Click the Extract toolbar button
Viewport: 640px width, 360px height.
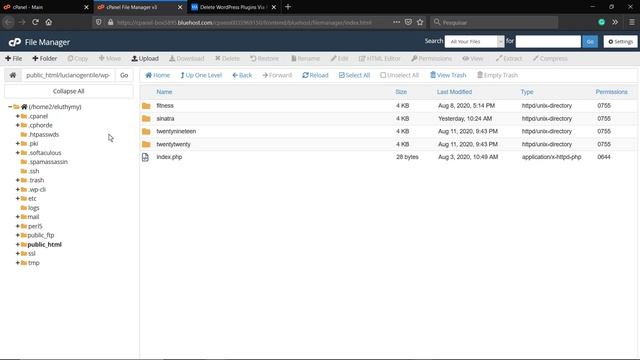tap(509, 58)
